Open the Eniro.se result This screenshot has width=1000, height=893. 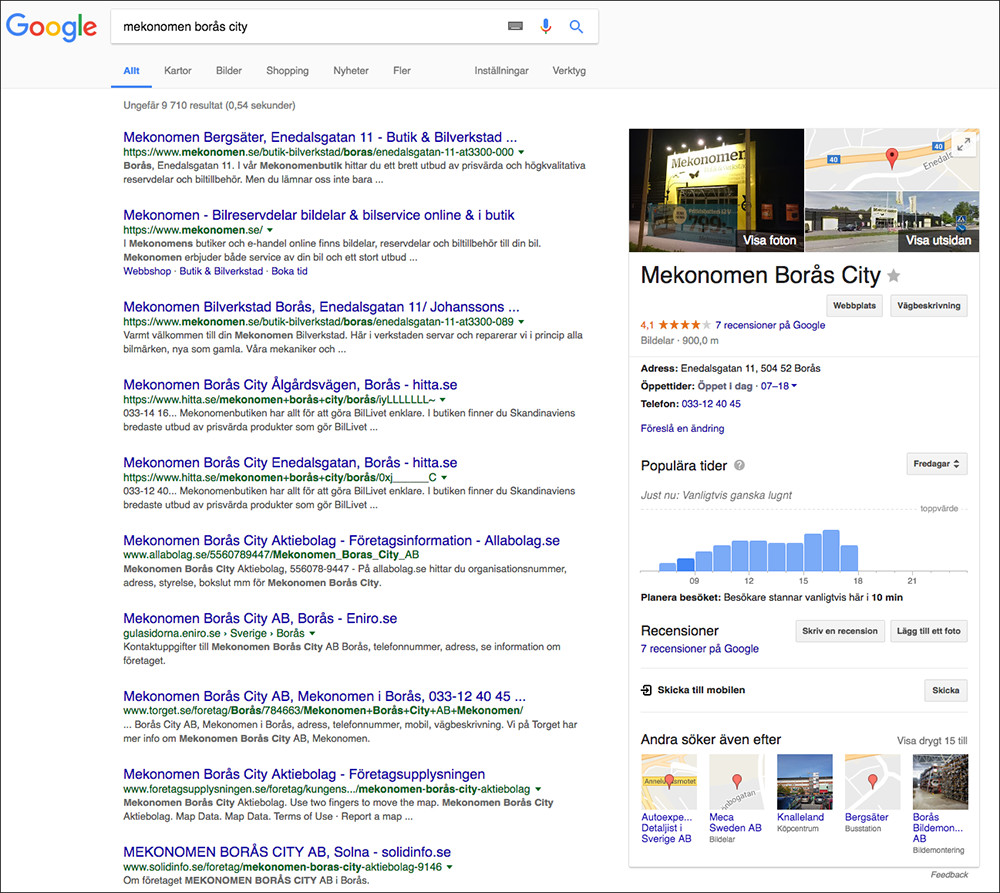(260, 618)
